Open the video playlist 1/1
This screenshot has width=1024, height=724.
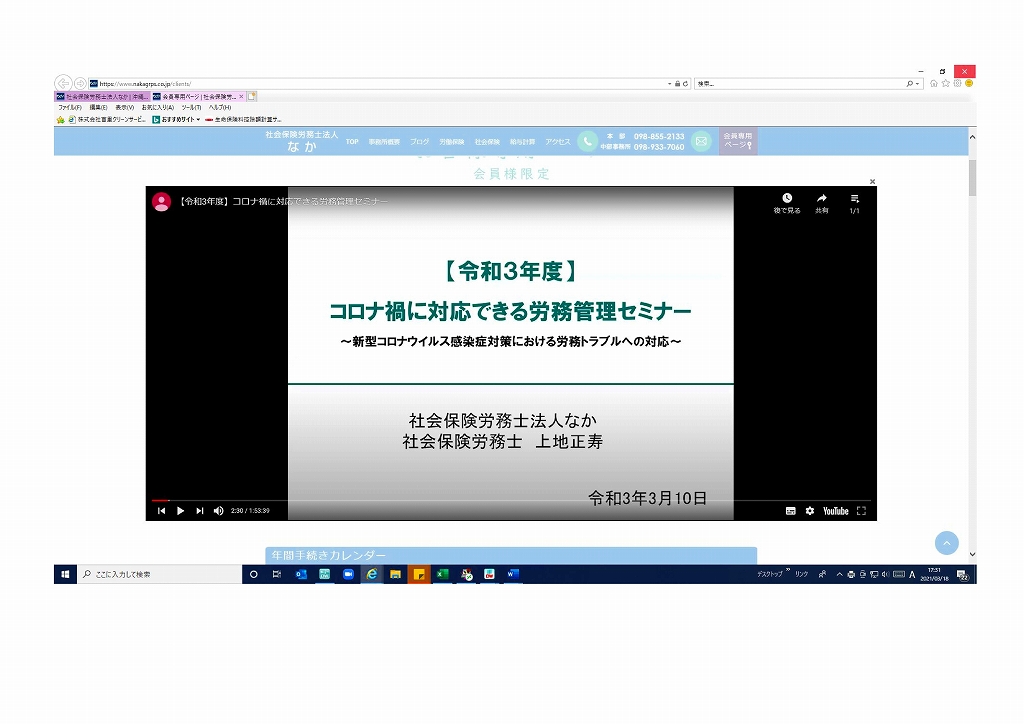click(854, 203)
